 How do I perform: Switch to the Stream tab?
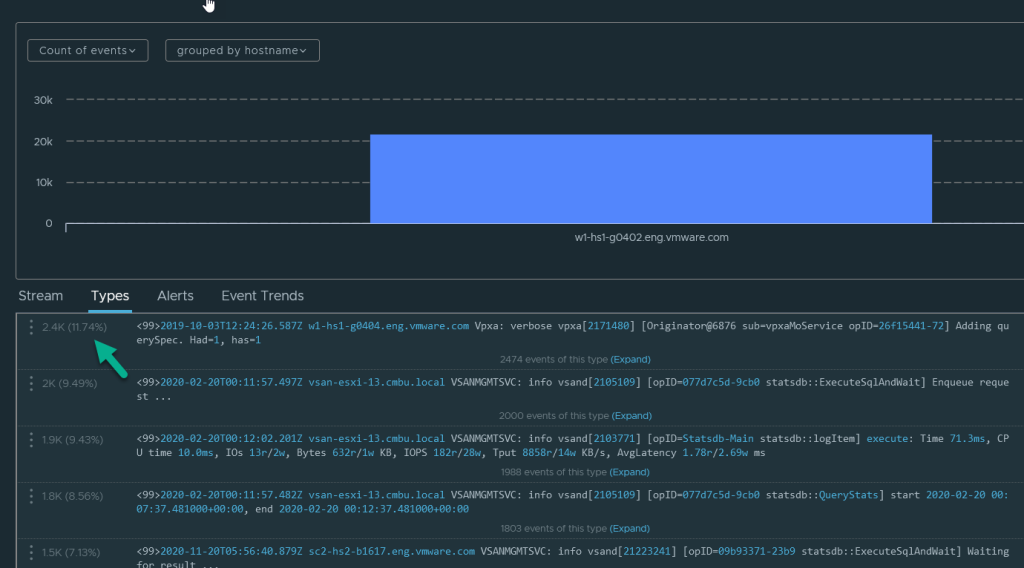(x=41, y=296)
